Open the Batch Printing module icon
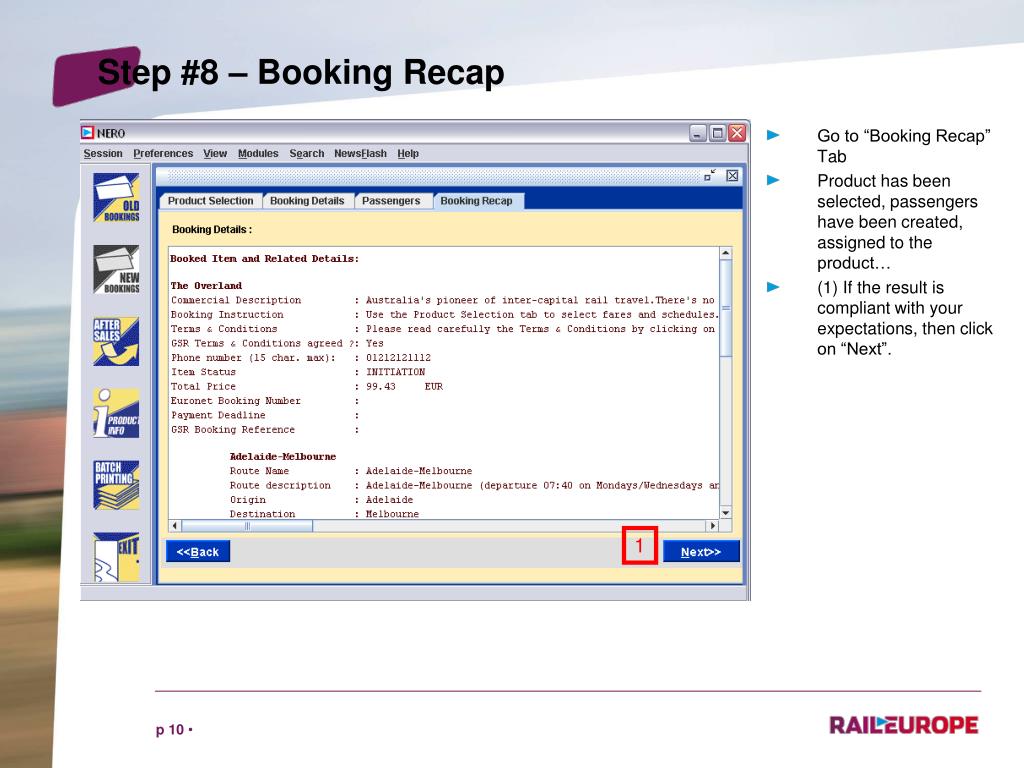Screen dimensions: 1024x768 [x=116, y=485]
